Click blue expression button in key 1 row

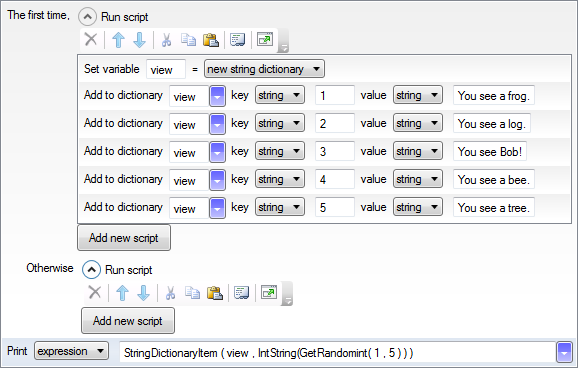point(217,96)
